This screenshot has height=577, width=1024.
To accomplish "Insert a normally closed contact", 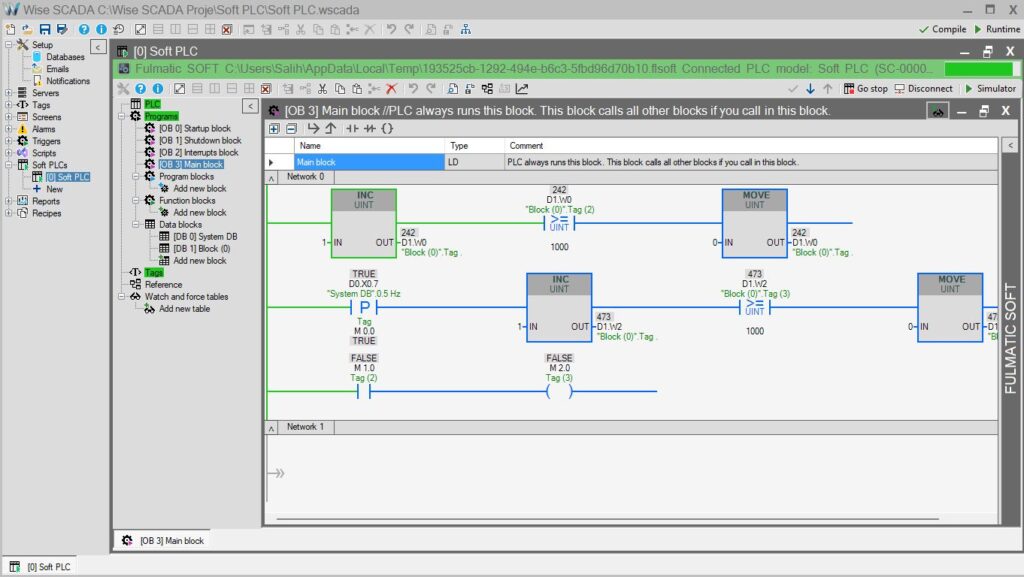I will [x=368, y=128].
